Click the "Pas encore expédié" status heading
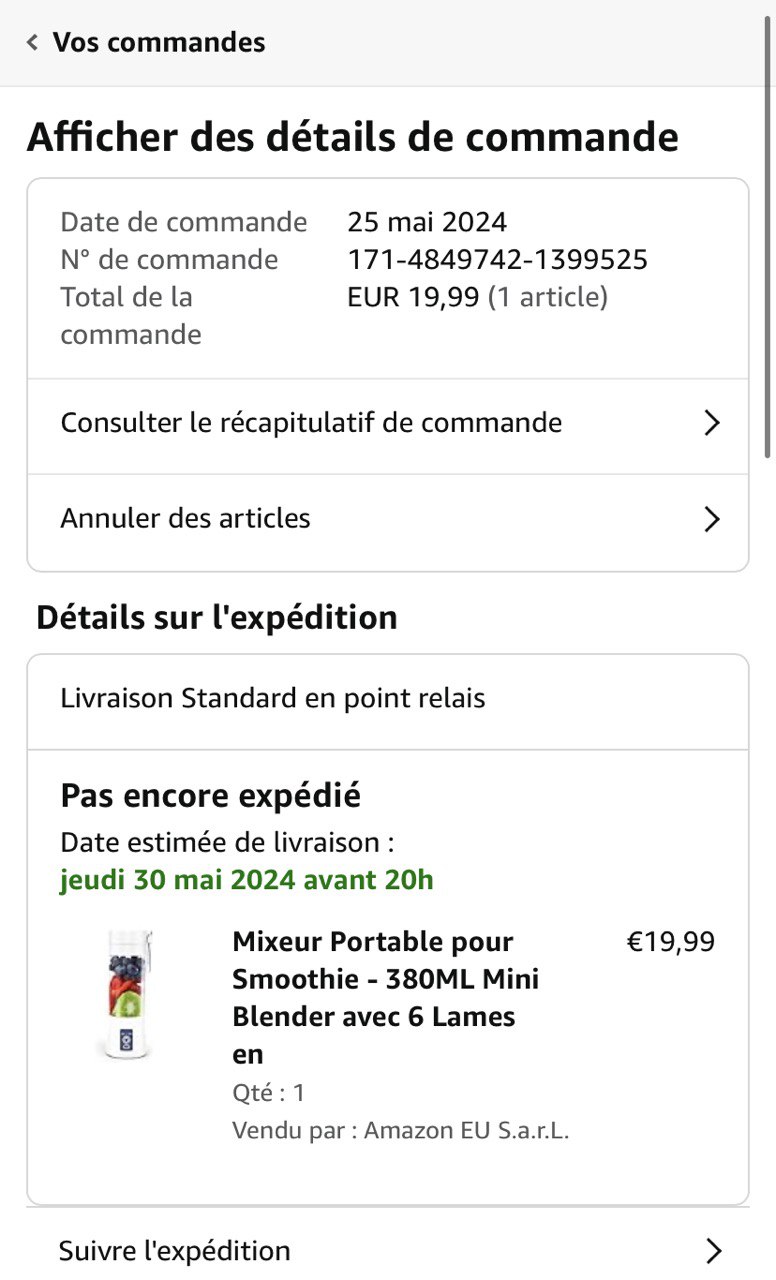The height and width of the screenshot is (1280, 776). (211, 796)
